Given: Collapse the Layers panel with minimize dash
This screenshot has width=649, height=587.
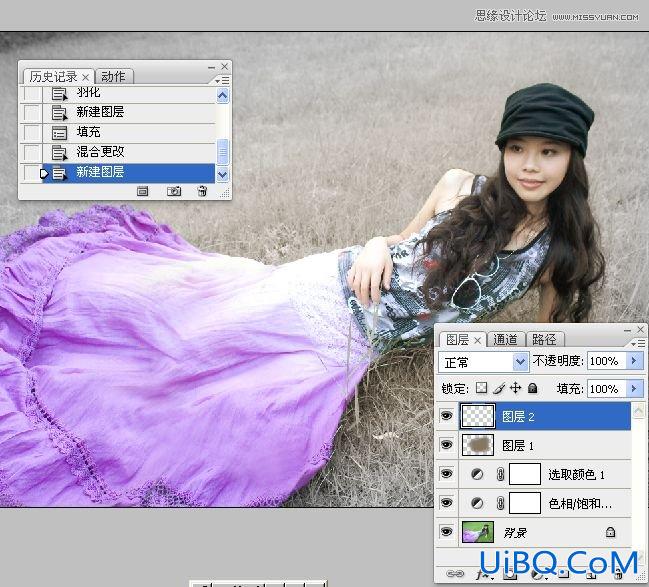Looking at the screenshot, I should [627, 330].
